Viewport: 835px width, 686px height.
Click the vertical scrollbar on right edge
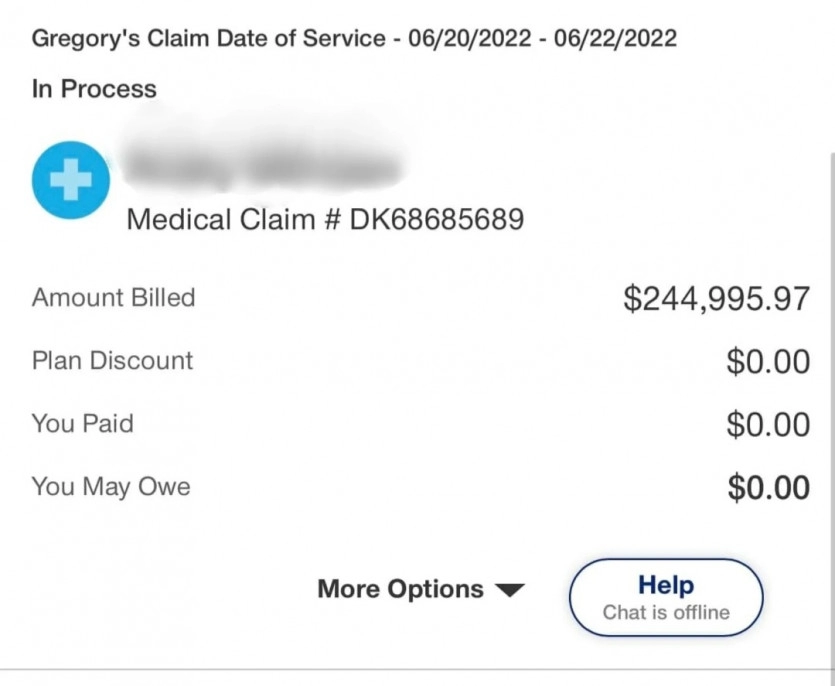tap(832, 410)
